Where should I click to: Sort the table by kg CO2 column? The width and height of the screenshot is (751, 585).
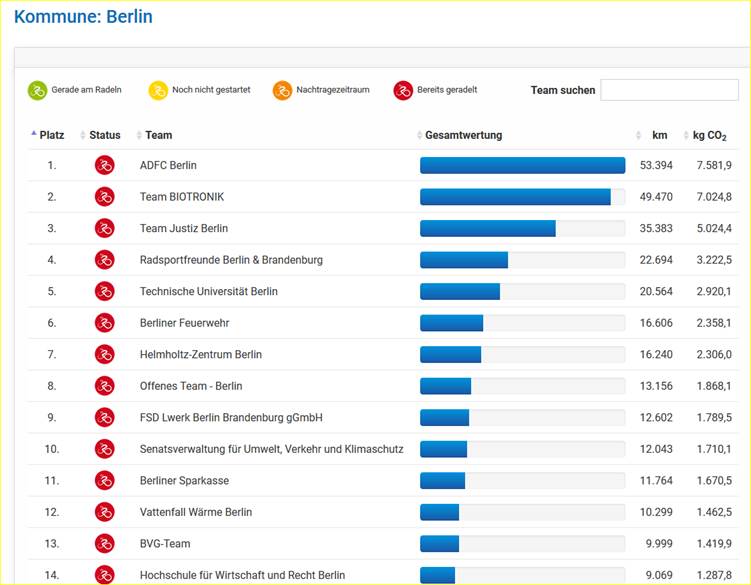point(709,135)
